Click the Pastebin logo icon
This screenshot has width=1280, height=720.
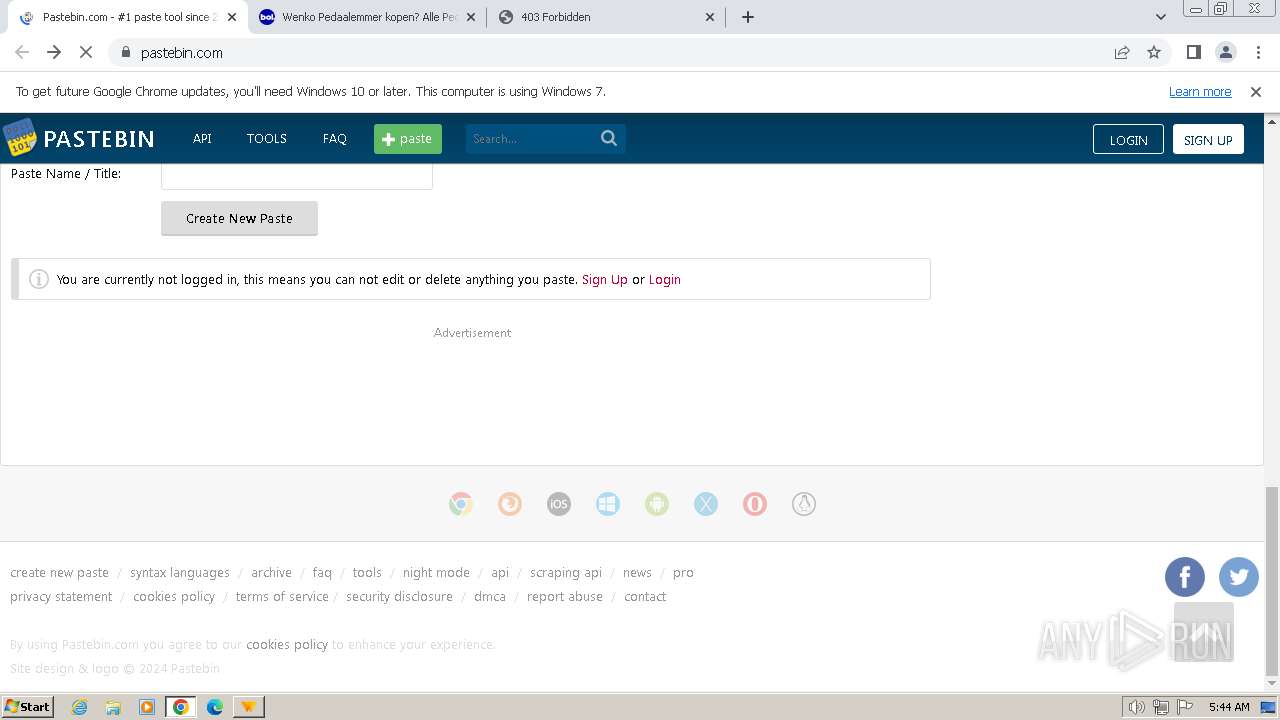pyautogui.click(x=19, y=138)
